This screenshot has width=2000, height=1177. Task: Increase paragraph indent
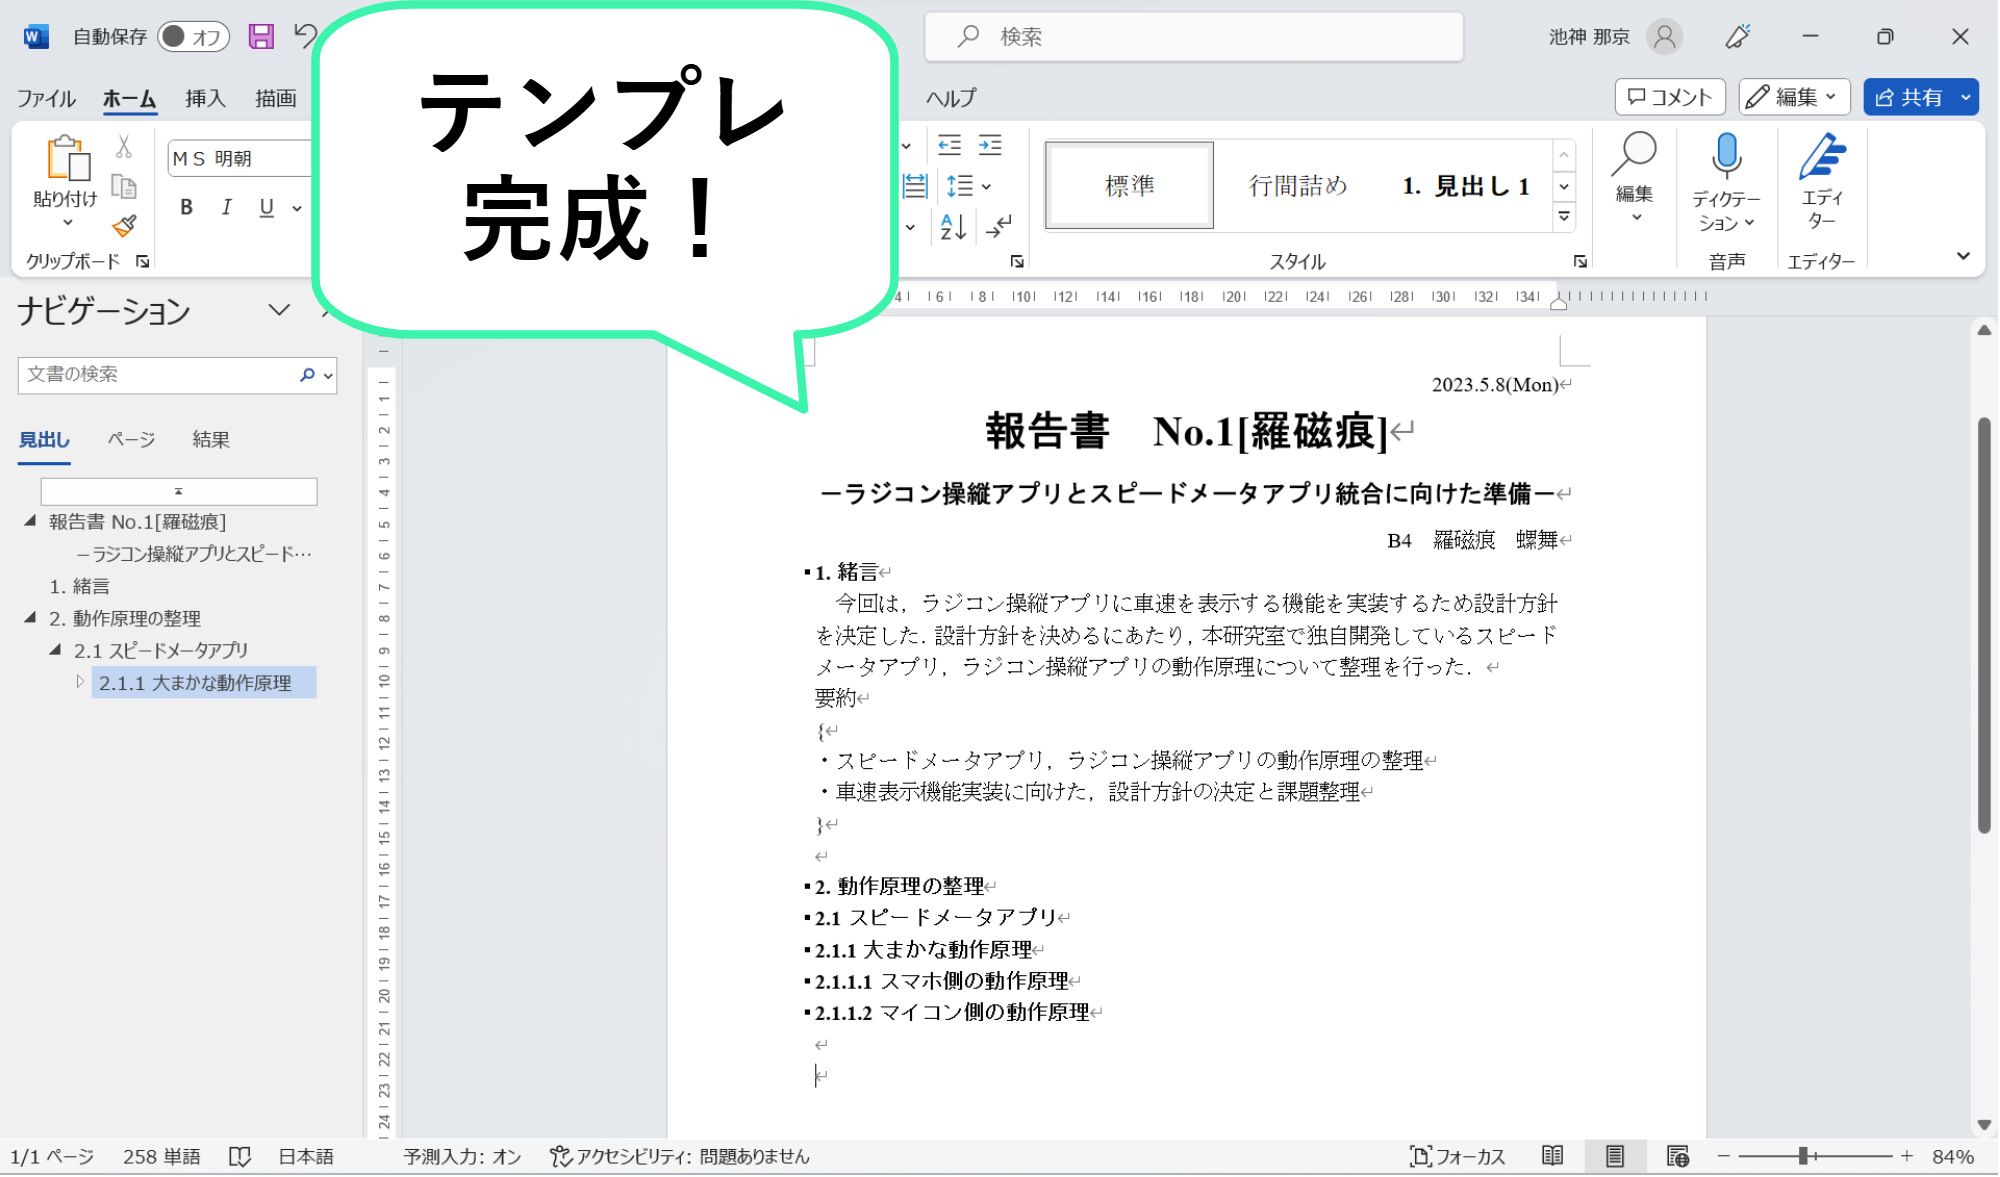990,146
